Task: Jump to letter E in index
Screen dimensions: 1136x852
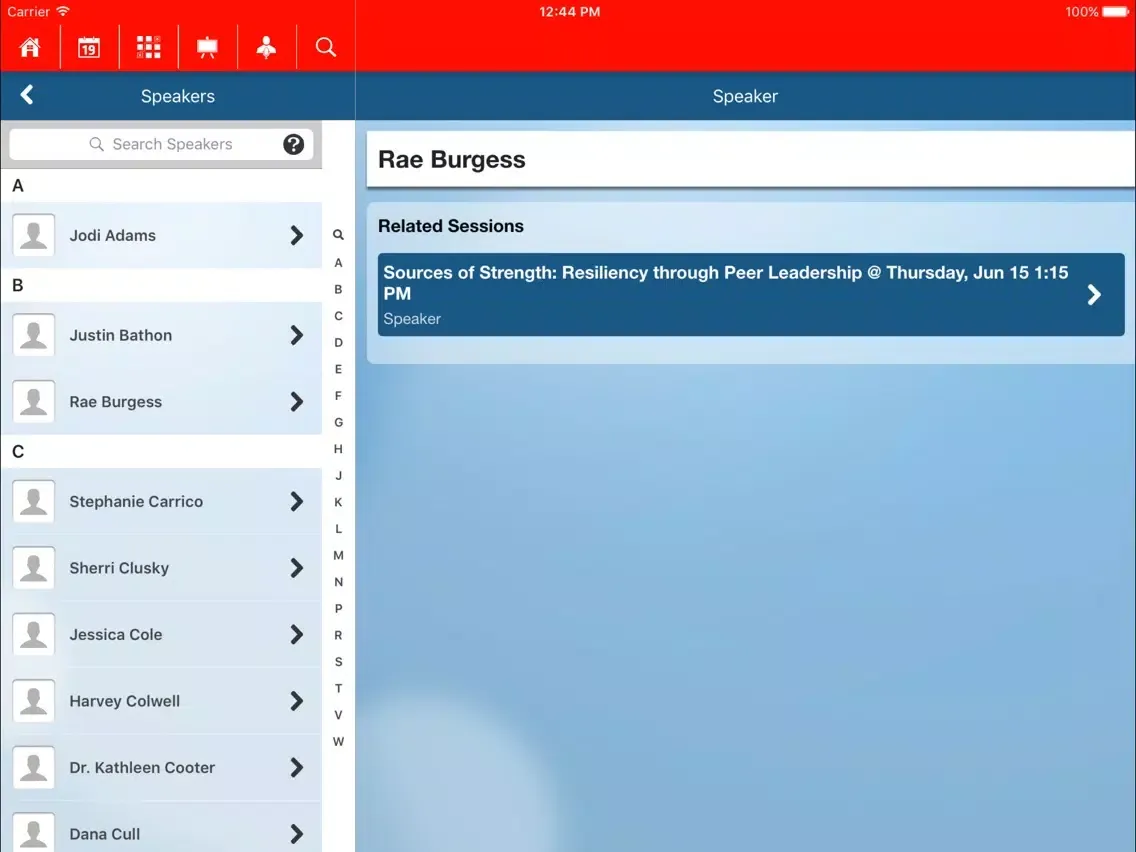Action: [x=338, y=369]
